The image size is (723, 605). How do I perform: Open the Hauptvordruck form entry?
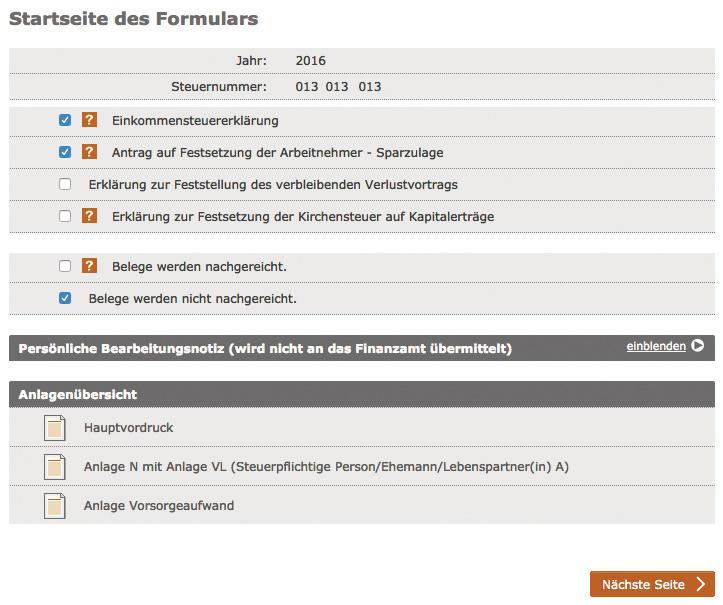(128, 427)
